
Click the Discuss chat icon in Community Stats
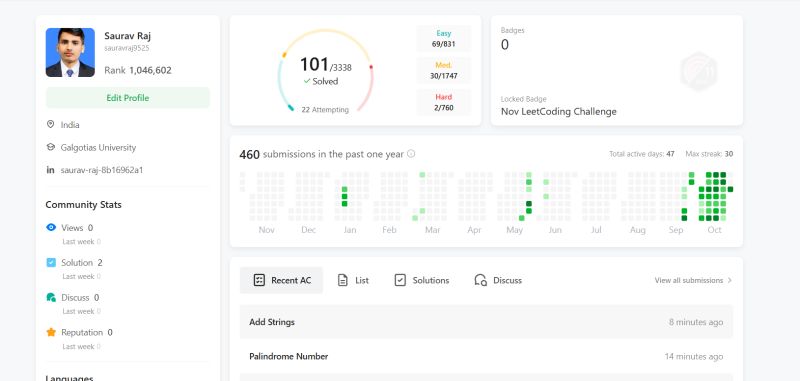(51, 297)
